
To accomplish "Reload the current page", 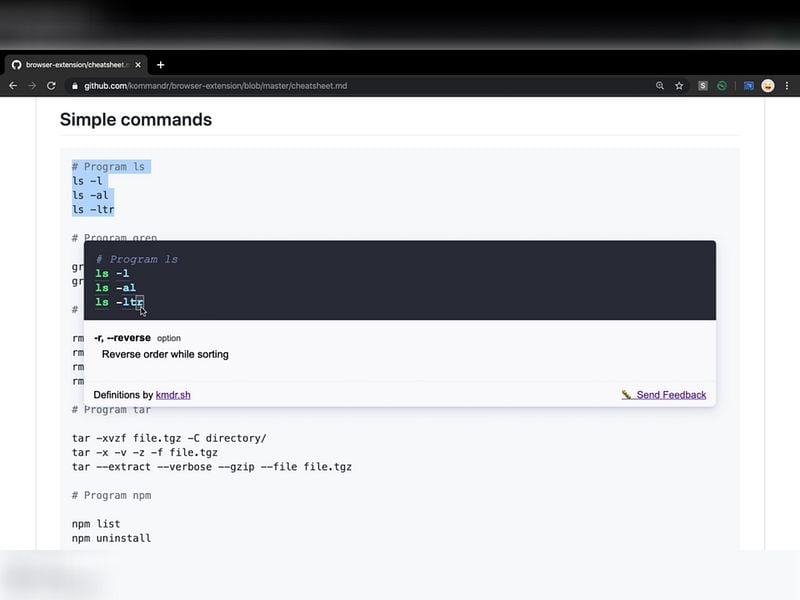I will point(51,86).
